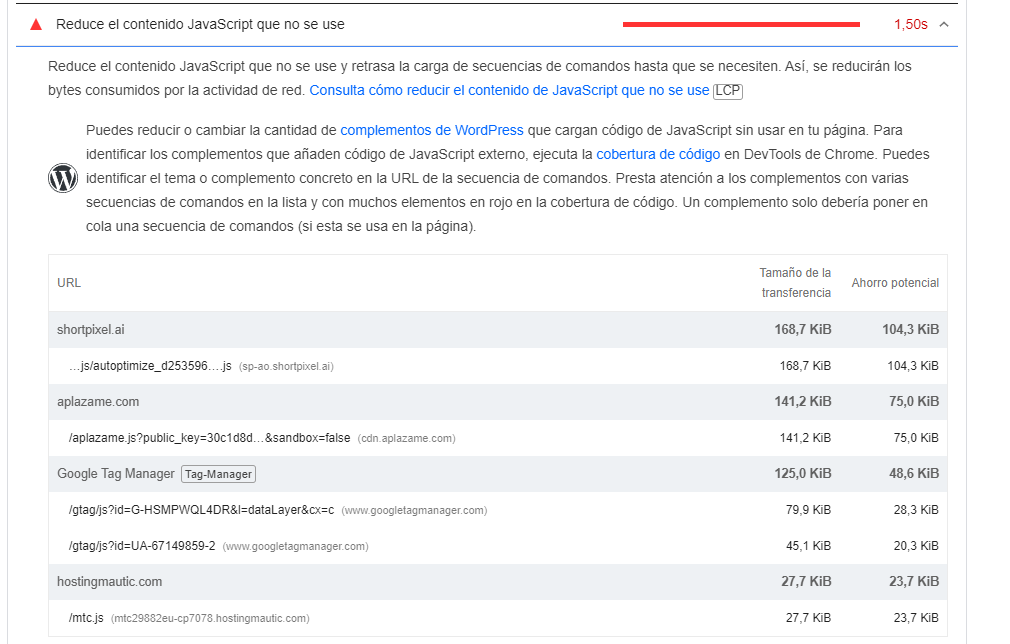This screenshot has height=644, width=1010.
Task: Click the 1,50s savings value
Action: (910, 24)
